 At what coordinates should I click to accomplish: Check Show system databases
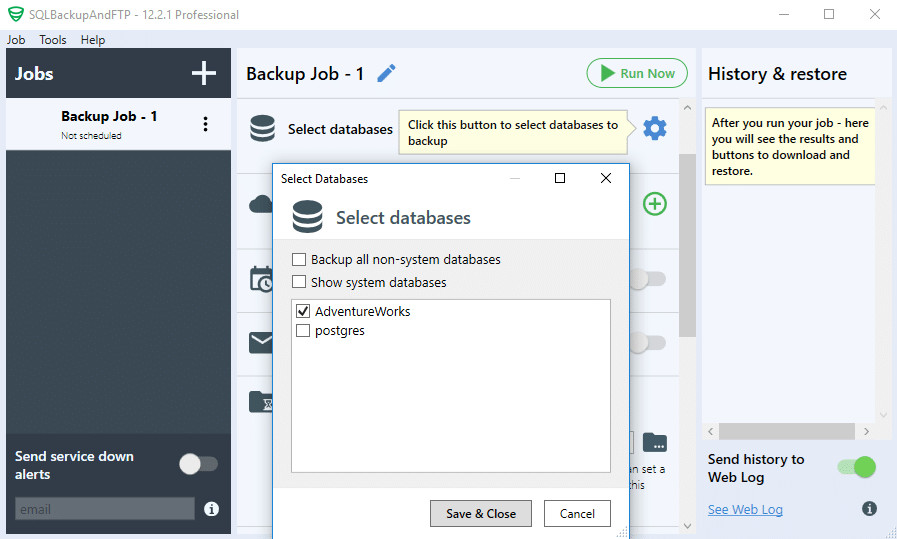[x=299, y=282]
